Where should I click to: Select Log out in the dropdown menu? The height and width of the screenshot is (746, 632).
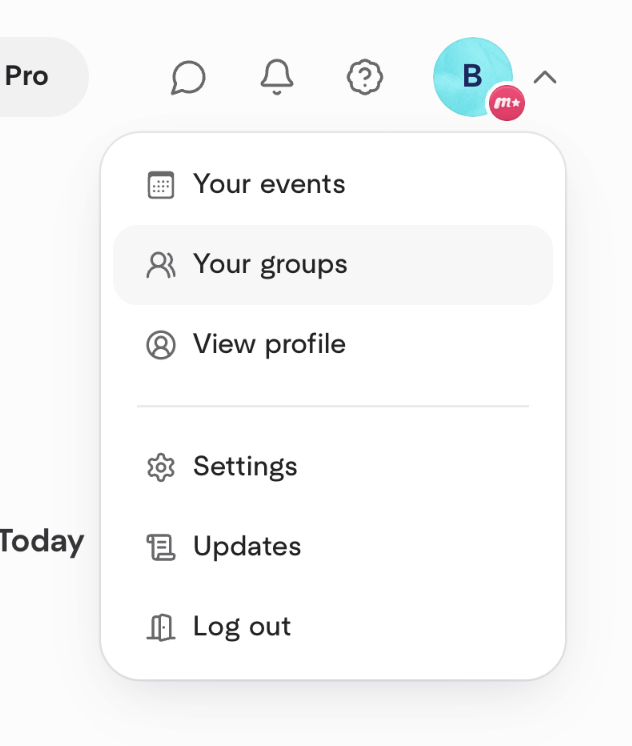point(242,627)
